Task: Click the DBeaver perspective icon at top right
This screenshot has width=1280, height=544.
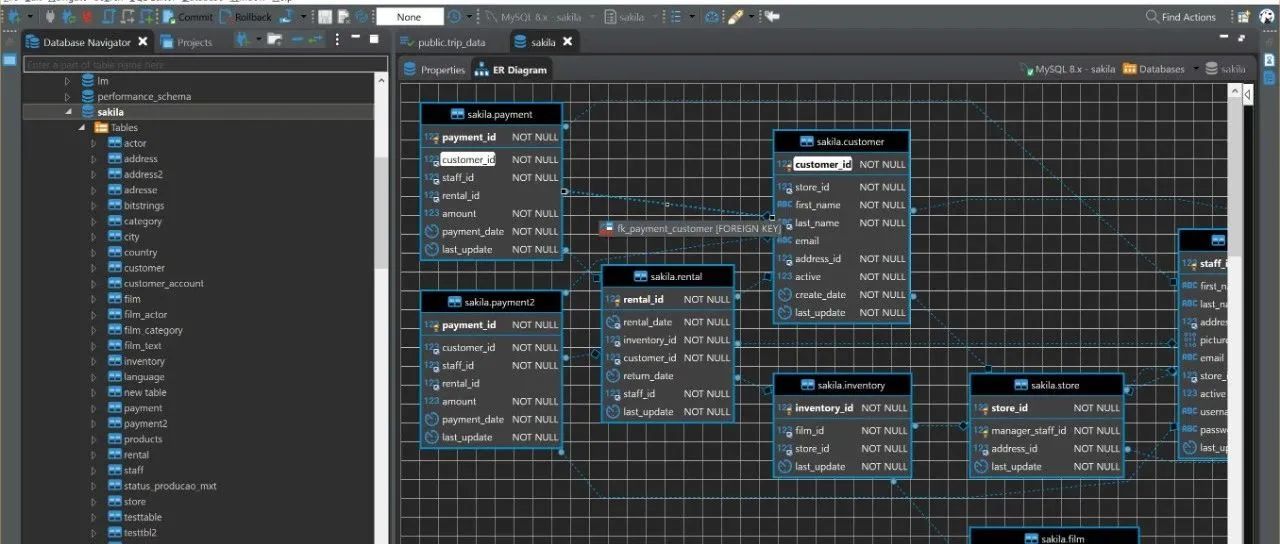Action: (x=1267, y=17)
